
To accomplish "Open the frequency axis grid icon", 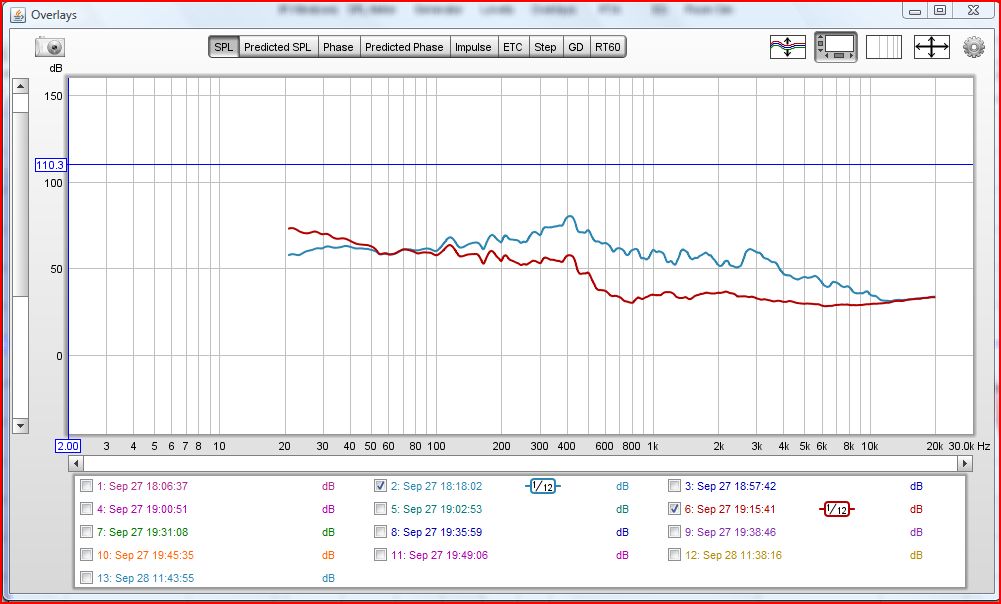I will pos(884,47).
